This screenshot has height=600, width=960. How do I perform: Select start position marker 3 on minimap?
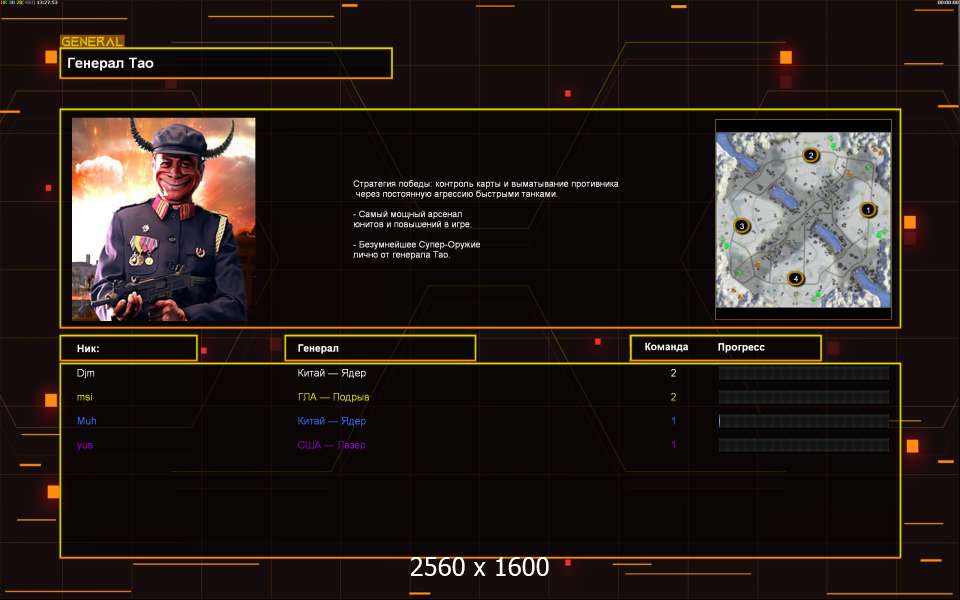pyautogui.click(x=742, y=226)
